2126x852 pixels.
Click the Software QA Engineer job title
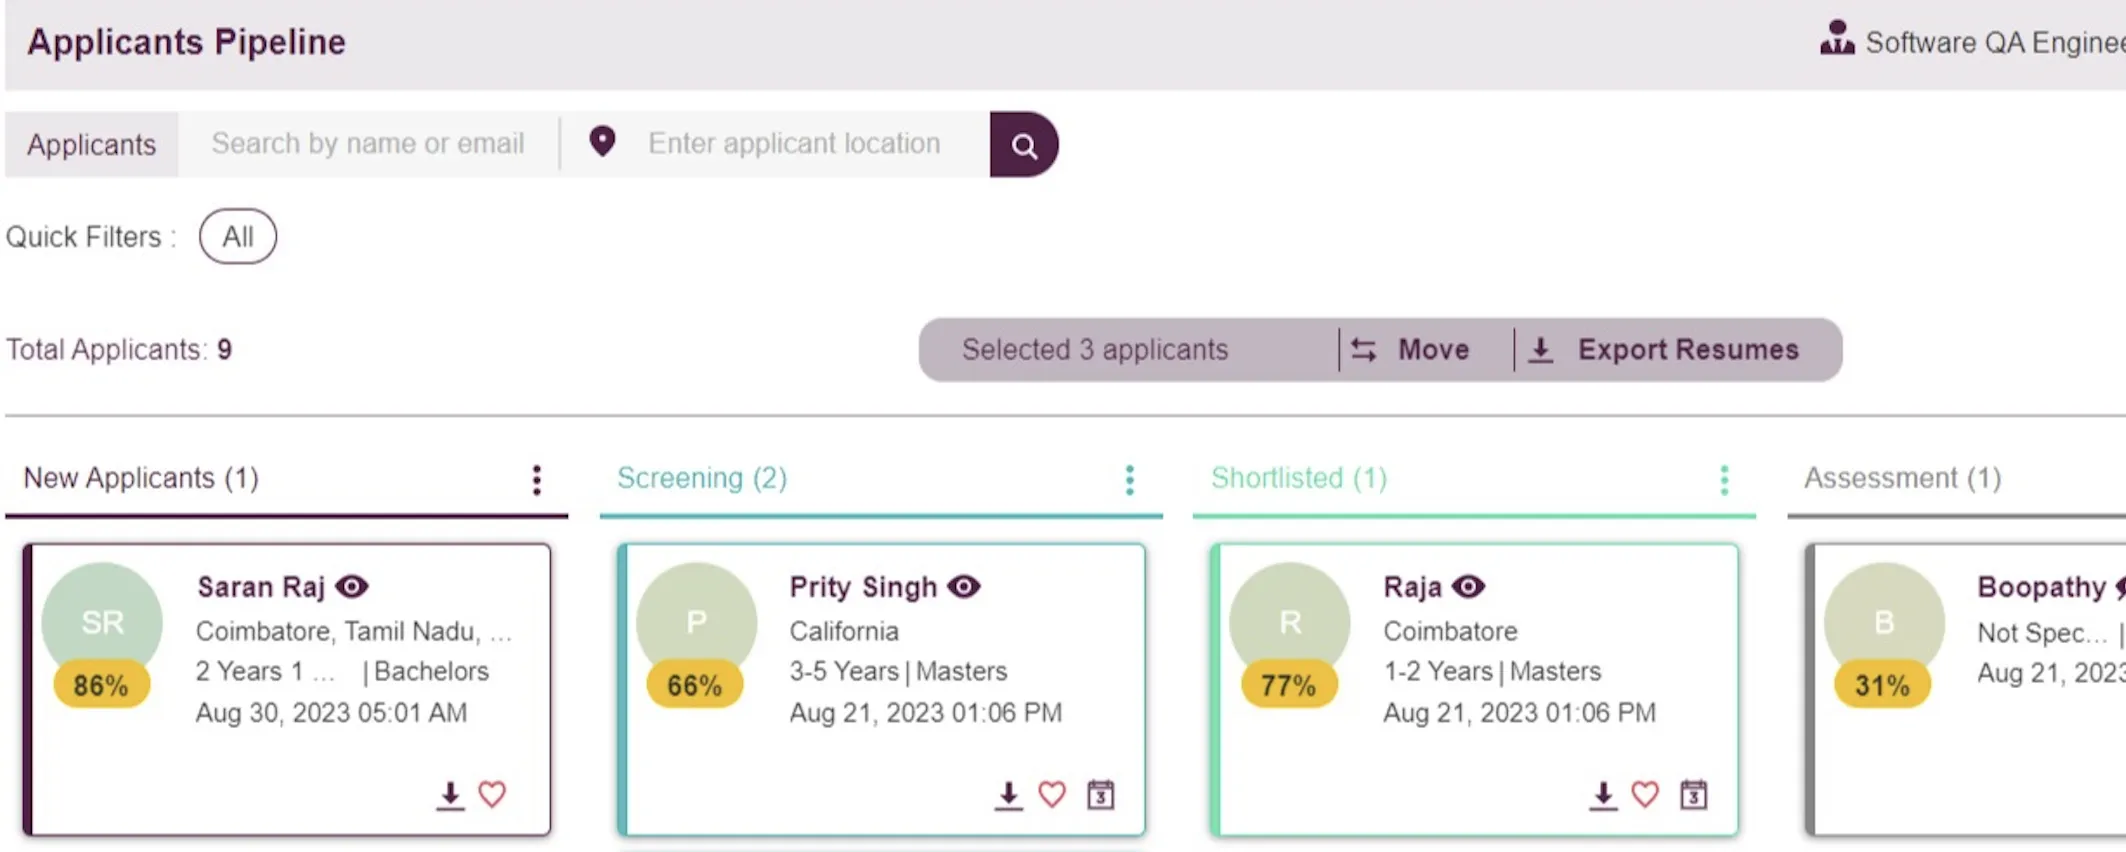click(1995, 42)
